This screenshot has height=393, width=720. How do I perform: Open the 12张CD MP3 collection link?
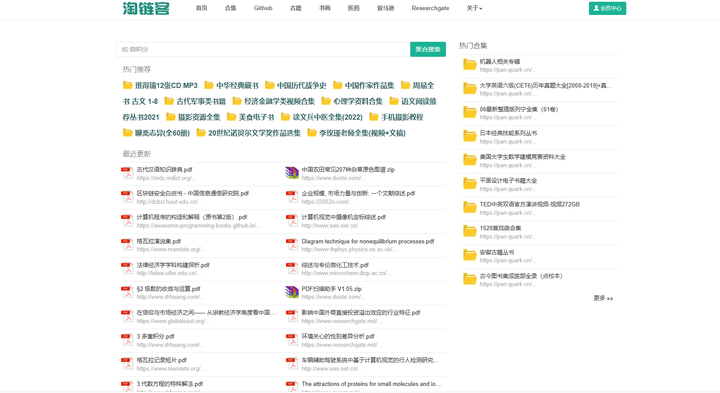click(x=166, y=85)
